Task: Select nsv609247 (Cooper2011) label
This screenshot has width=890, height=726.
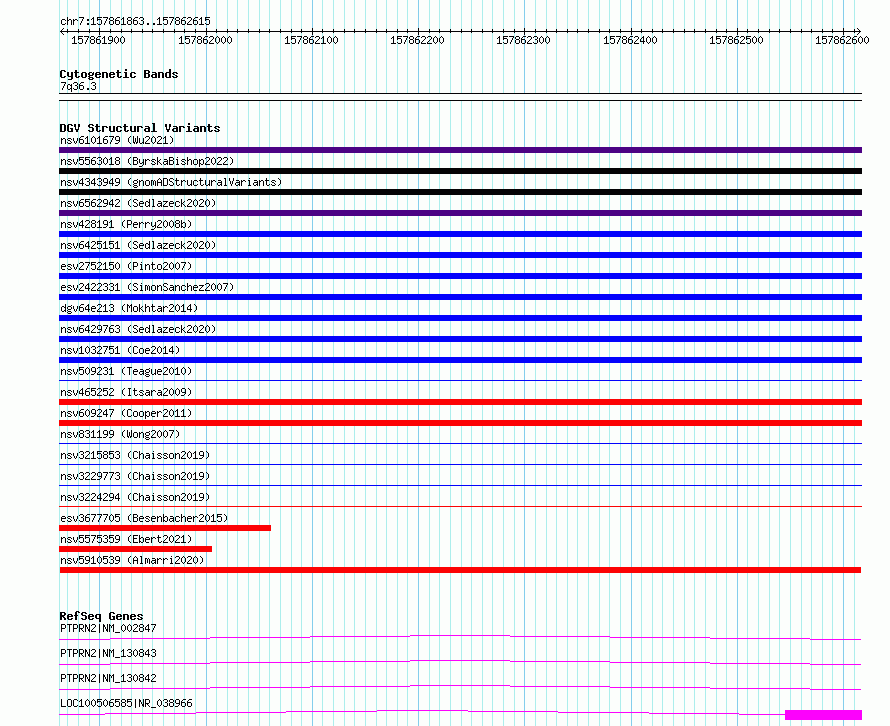Action: pyautogui.click(x=126, y=413)
